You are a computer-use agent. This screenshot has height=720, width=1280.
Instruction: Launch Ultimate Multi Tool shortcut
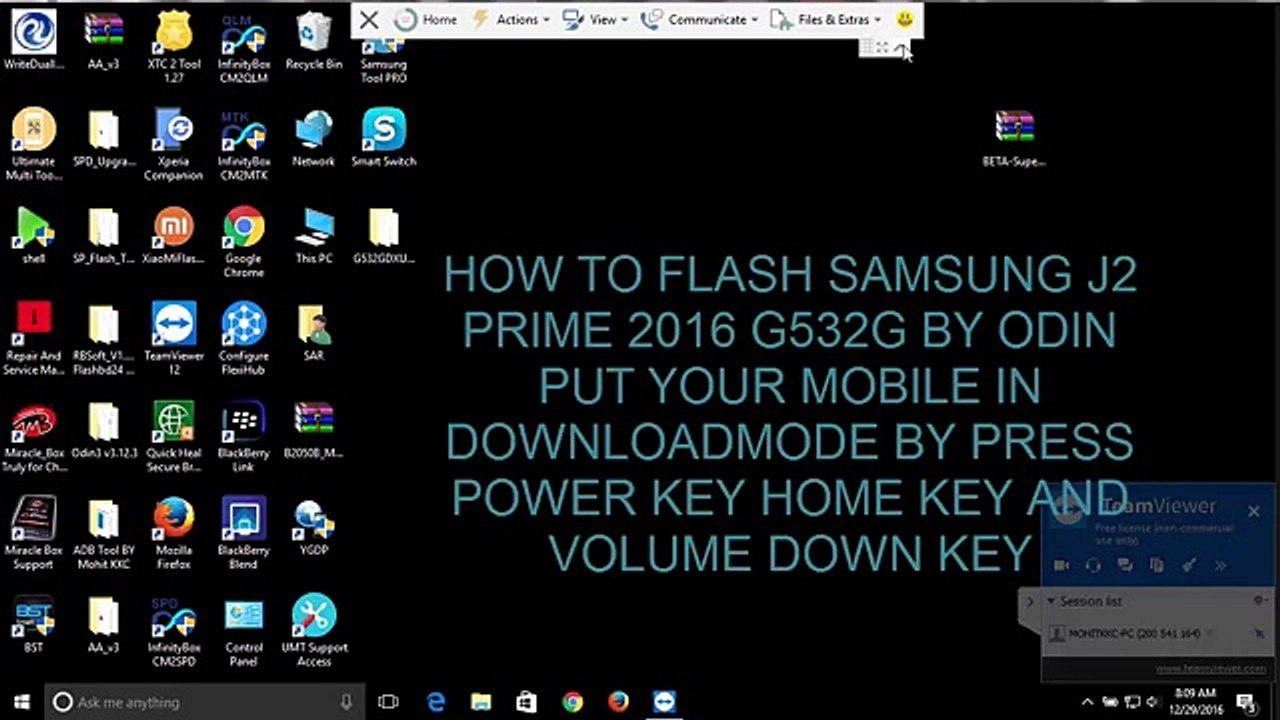(34, 144)
